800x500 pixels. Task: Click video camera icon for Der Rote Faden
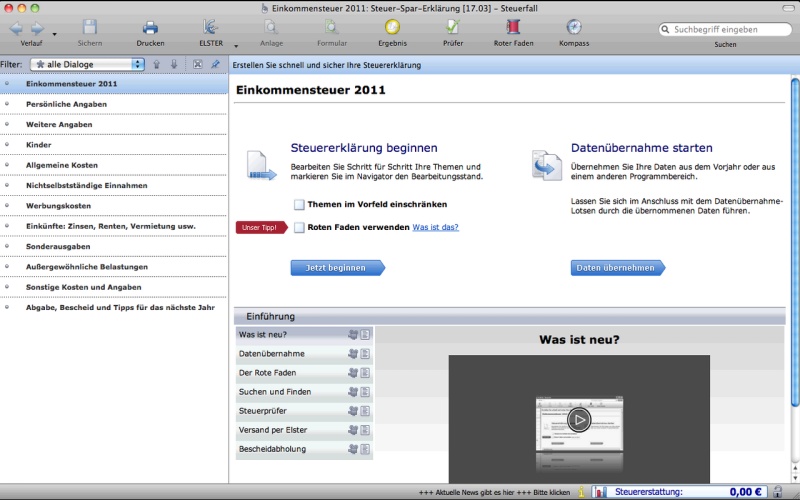pos(353,373)
